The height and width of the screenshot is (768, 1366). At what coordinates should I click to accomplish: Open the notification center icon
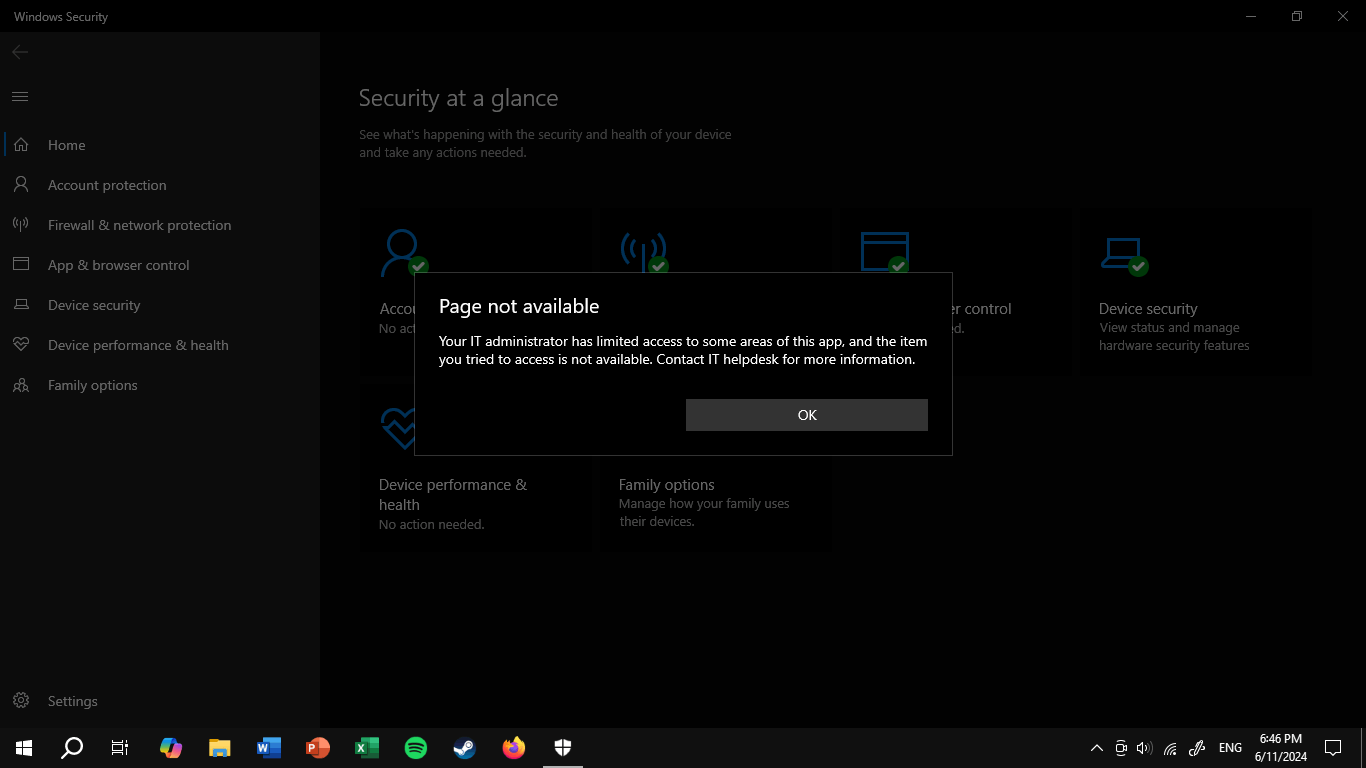[x=1333, y=748]
